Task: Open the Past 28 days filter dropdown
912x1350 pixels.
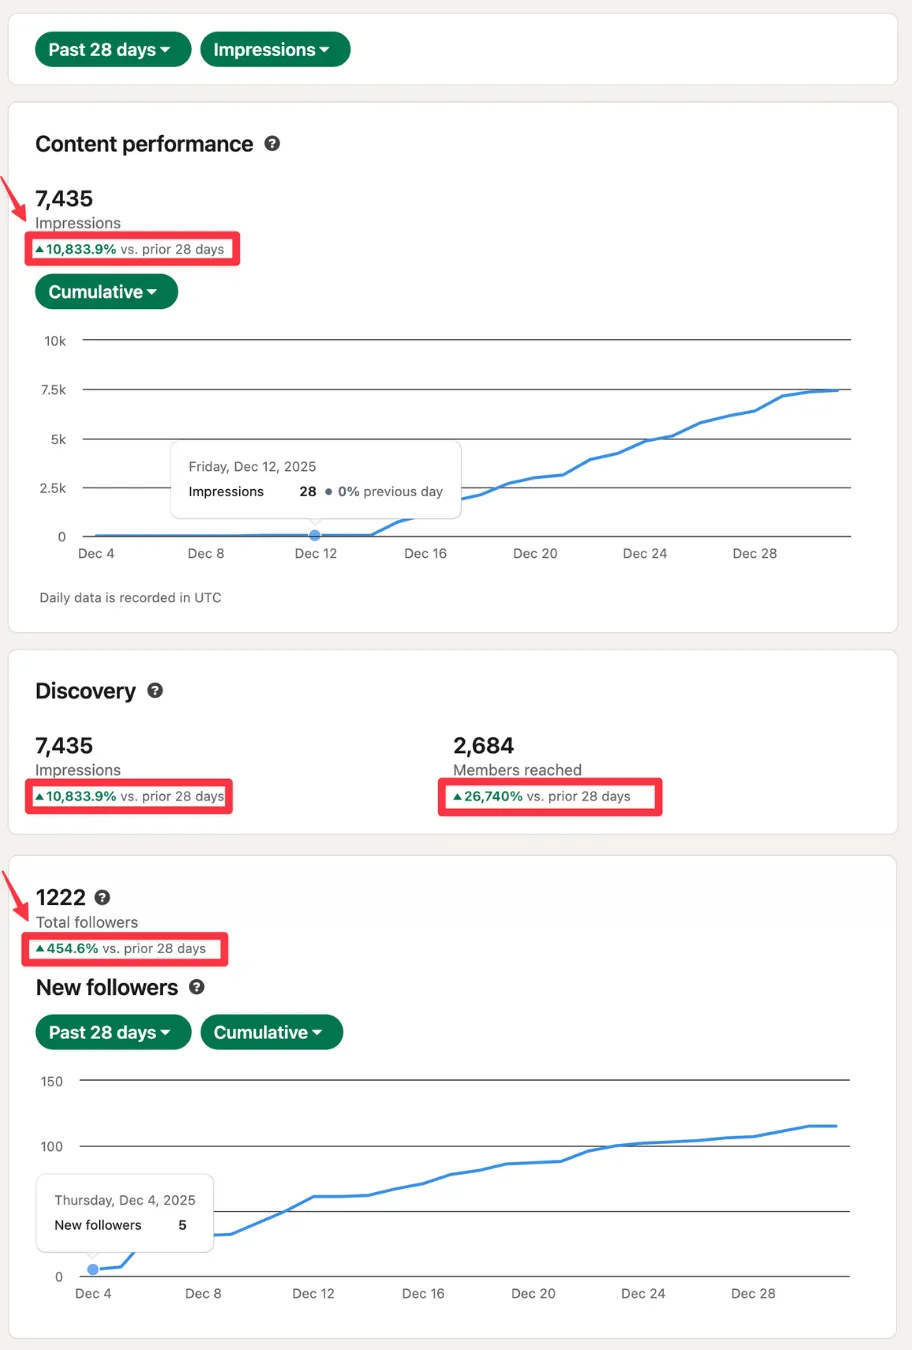Action: coord(112,49)
